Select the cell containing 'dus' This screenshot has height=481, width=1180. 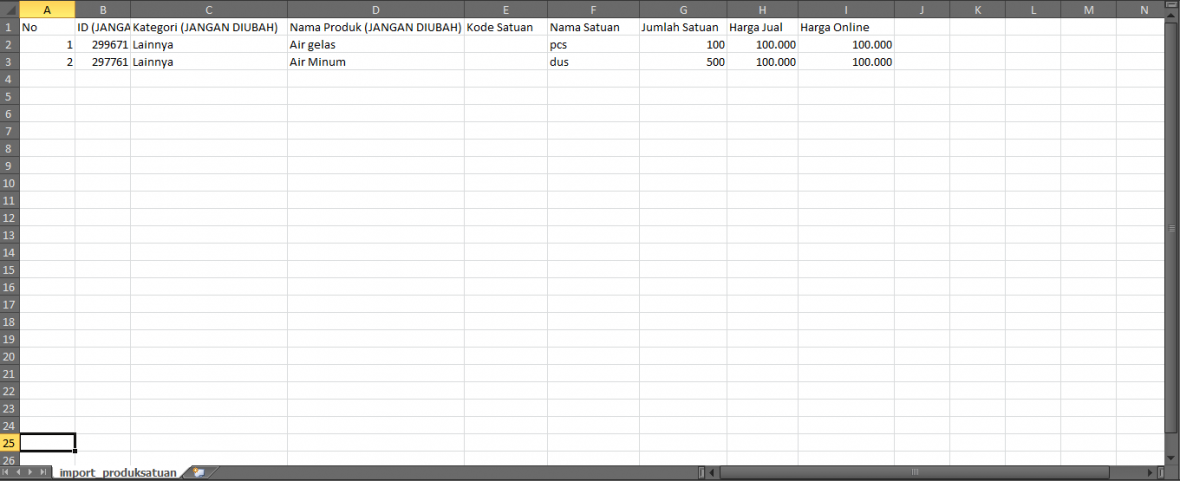click(x=593, y=62)
